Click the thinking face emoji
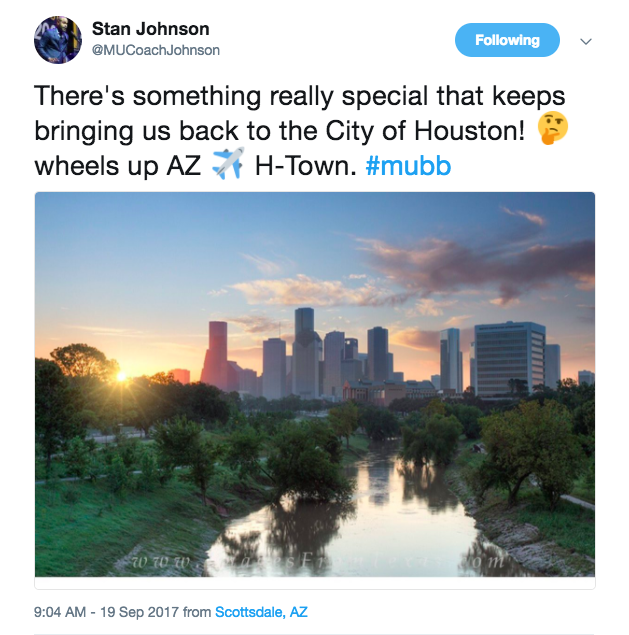Image resolution: width=629 pixels, height=635 pixels. [x=552, y=128]
